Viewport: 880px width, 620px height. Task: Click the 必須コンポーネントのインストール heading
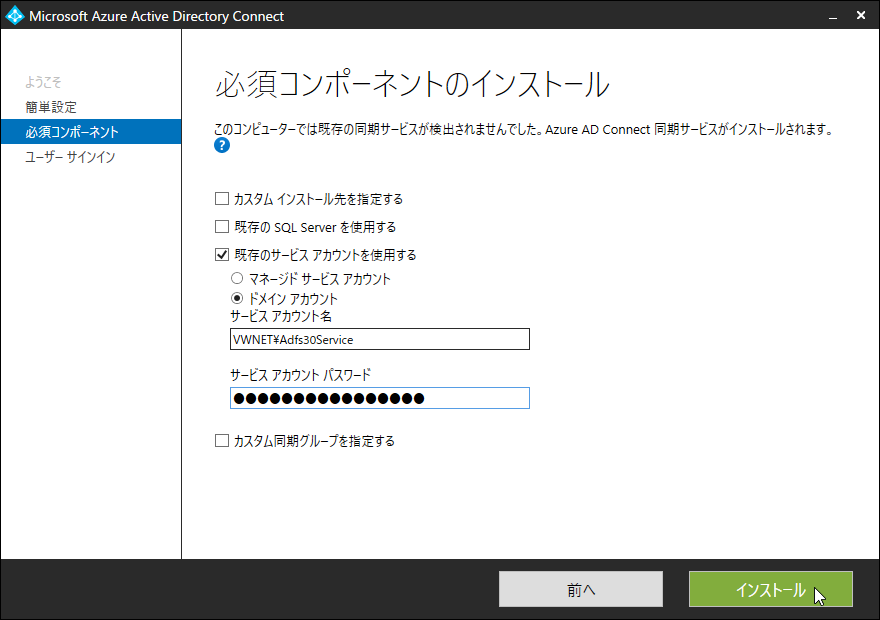coord(412,85)
